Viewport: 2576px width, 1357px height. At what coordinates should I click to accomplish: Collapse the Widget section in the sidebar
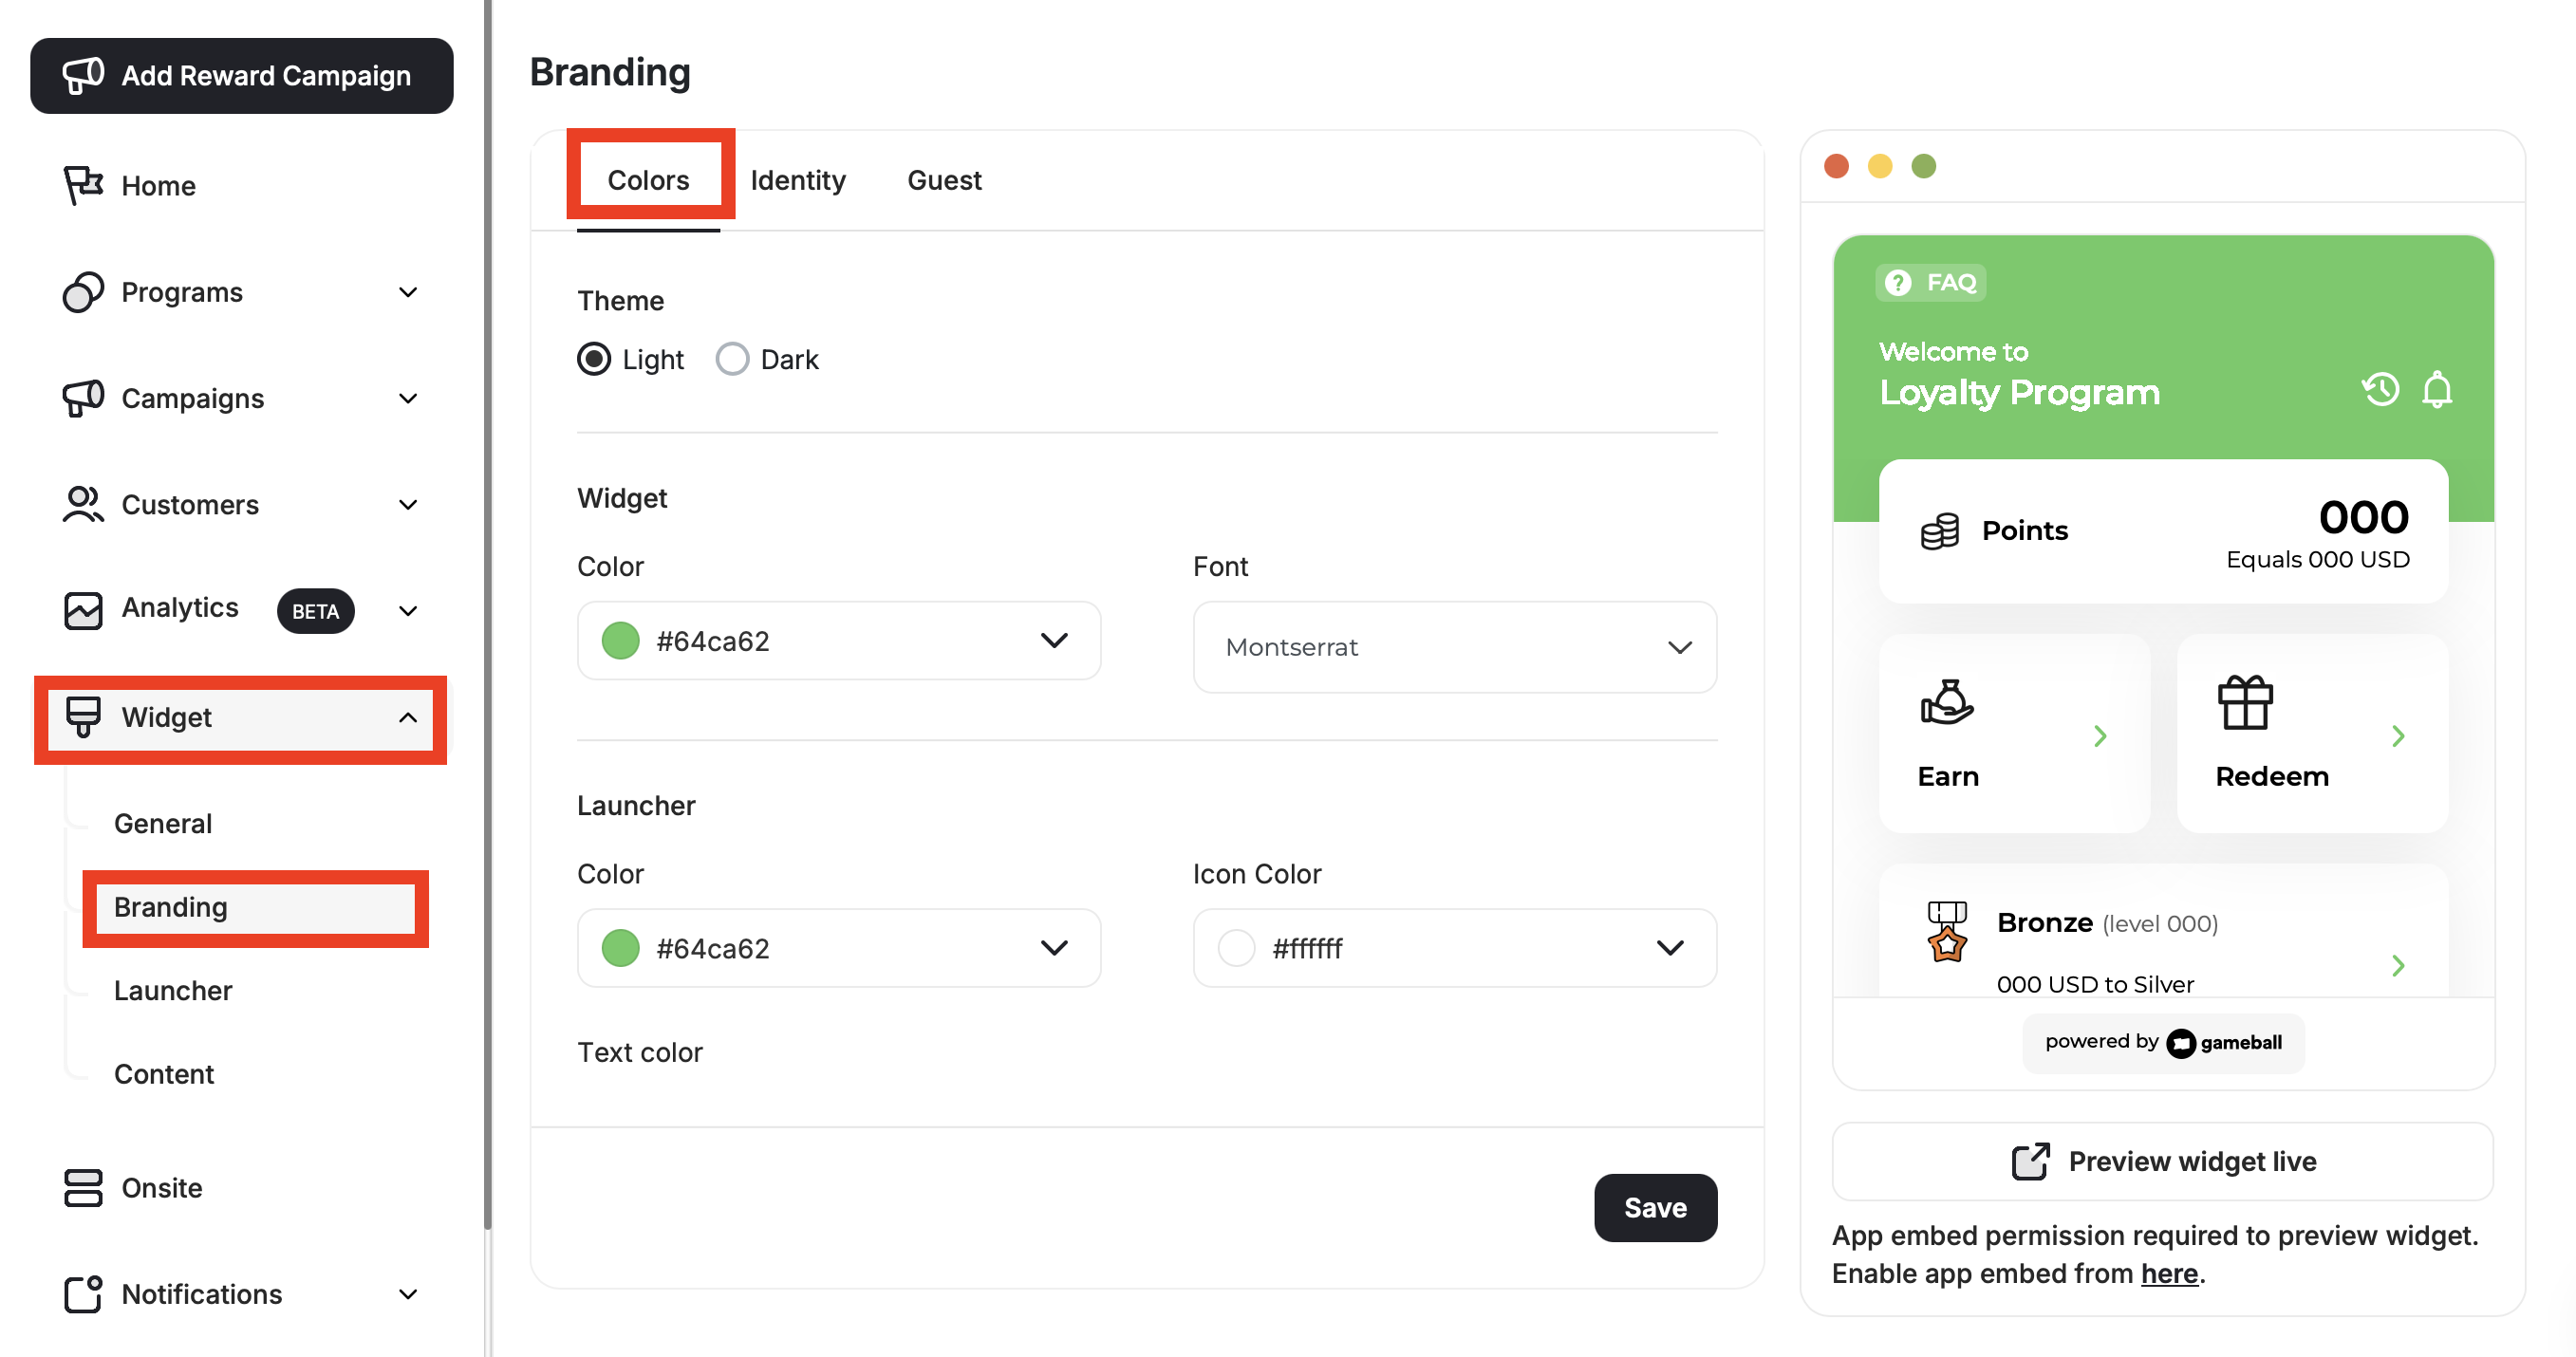(407, 717)
